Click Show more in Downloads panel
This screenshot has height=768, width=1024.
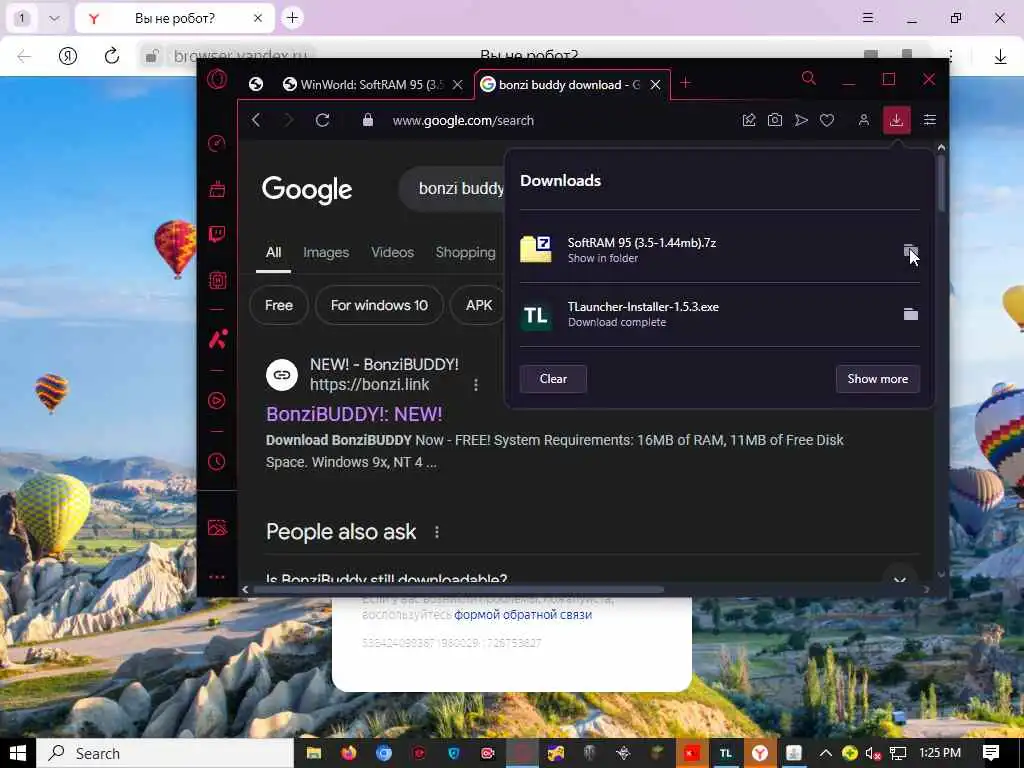pyautogui.click(x=878, y=379)
